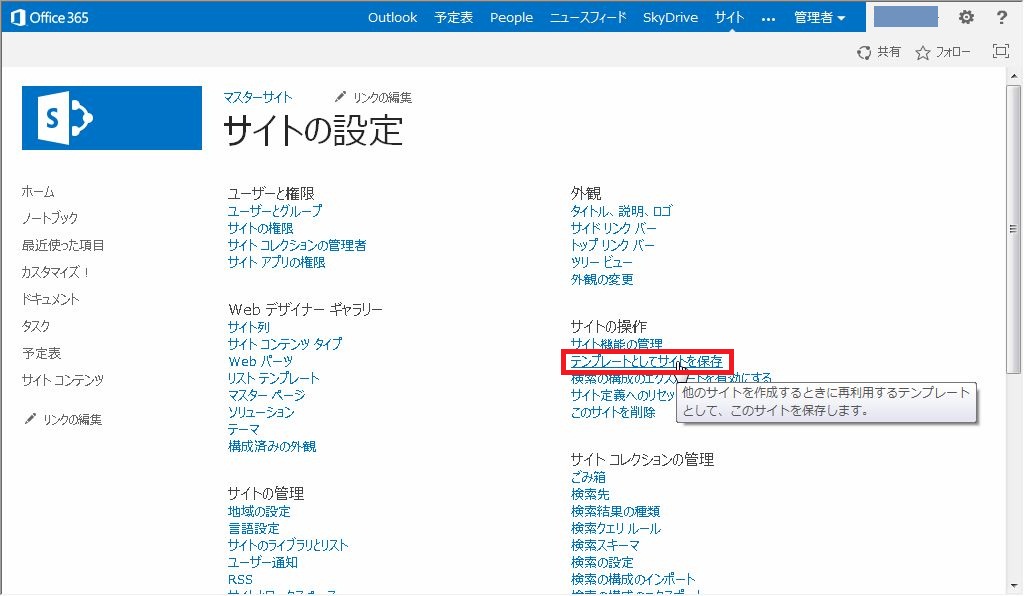Viewport: 1024px width, 596px height.
Task: Open 予定表 in left navigation
Action: tap(41, 353)
